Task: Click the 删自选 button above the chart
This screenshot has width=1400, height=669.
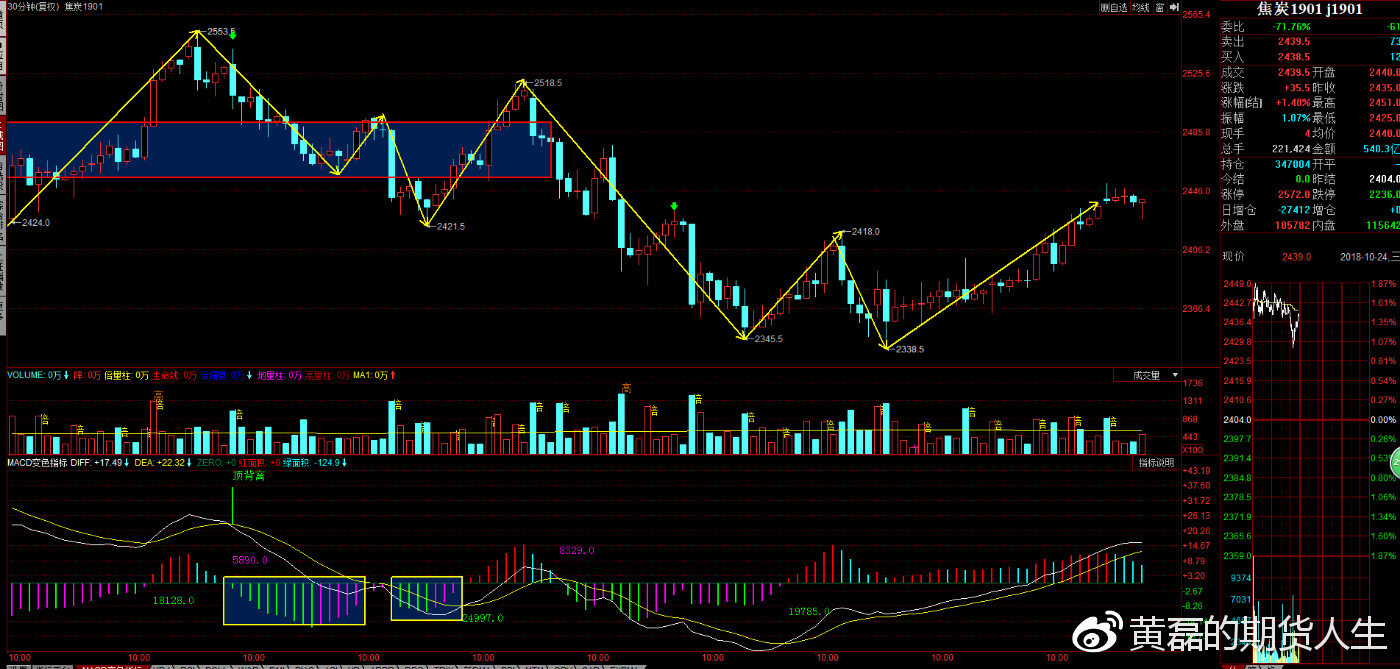Action: tap(1114, 7)
